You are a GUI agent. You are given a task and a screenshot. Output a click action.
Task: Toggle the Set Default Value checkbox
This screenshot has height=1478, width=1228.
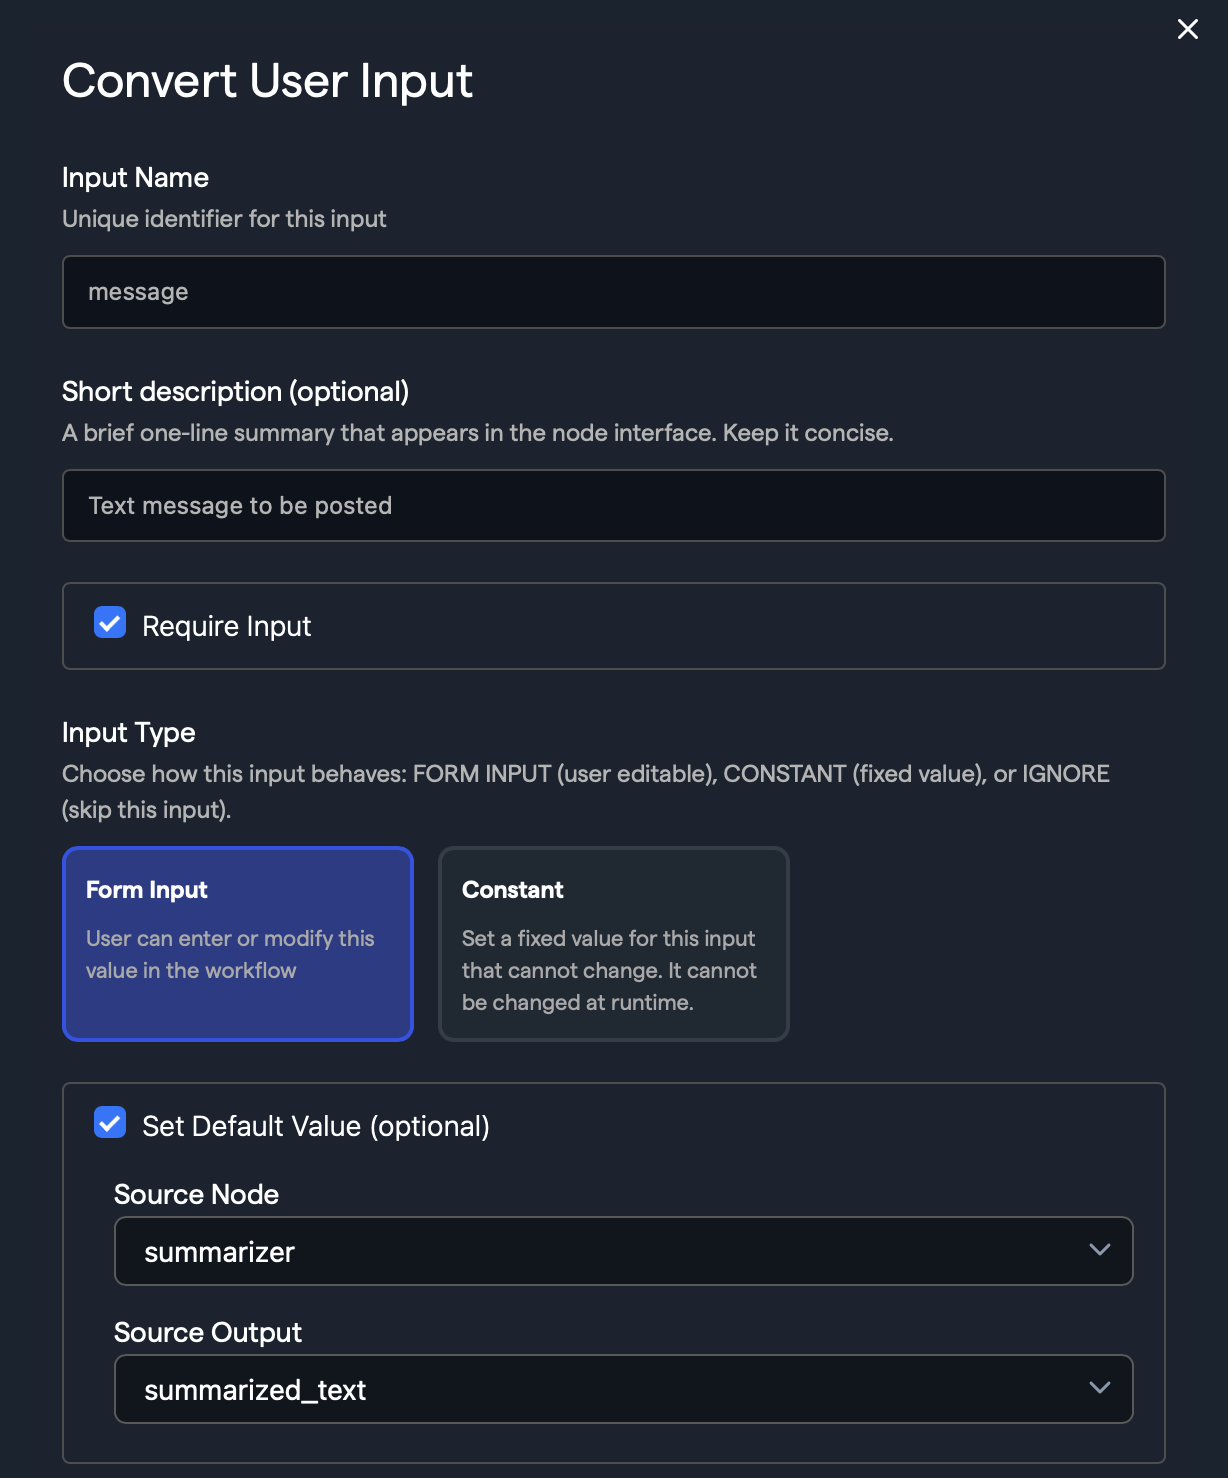(110, 1123)
